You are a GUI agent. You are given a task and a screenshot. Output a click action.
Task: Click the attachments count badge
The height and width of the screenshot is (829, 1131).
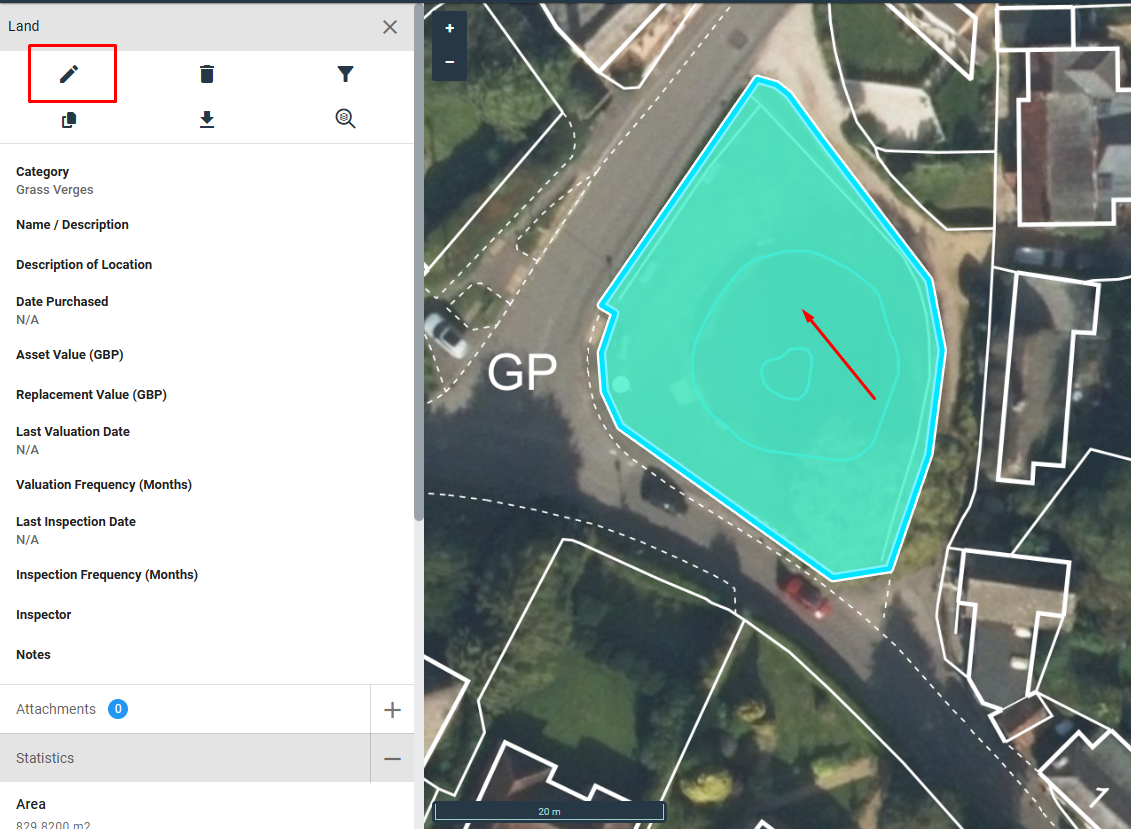(118, 709)
